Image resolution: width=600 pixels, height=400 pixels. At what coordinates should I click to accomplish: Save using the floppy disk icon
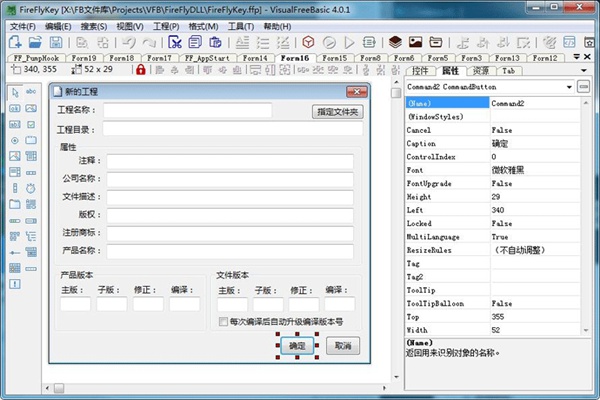click(x=56, y=42)
